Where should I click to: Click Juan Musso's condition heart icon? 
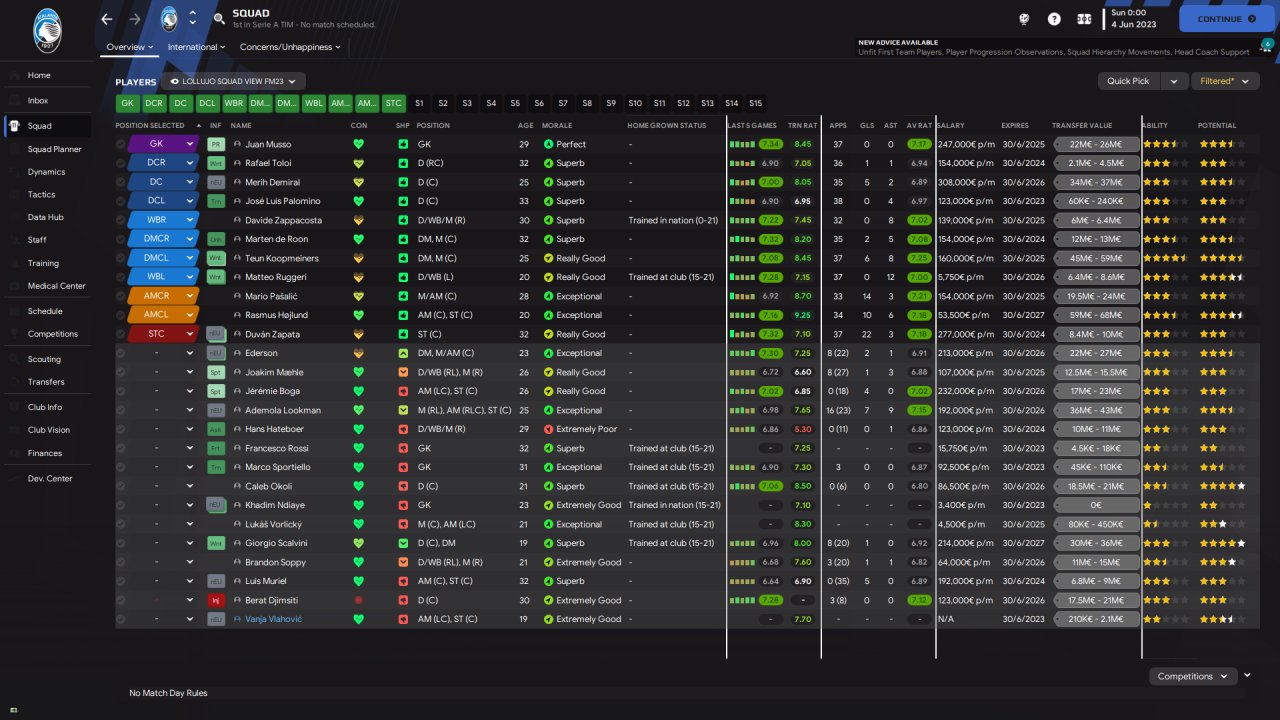tap(358, 144)
